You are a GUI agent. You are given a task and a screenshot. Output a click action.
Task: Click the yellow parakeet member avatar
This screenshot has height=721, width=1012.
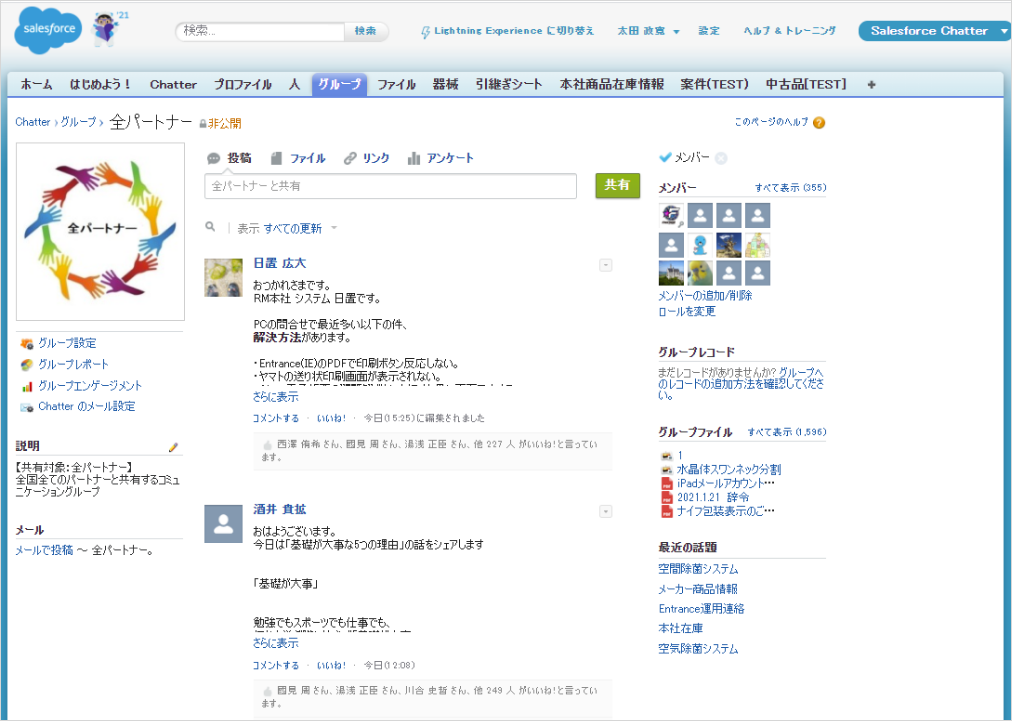pos(700,273)
